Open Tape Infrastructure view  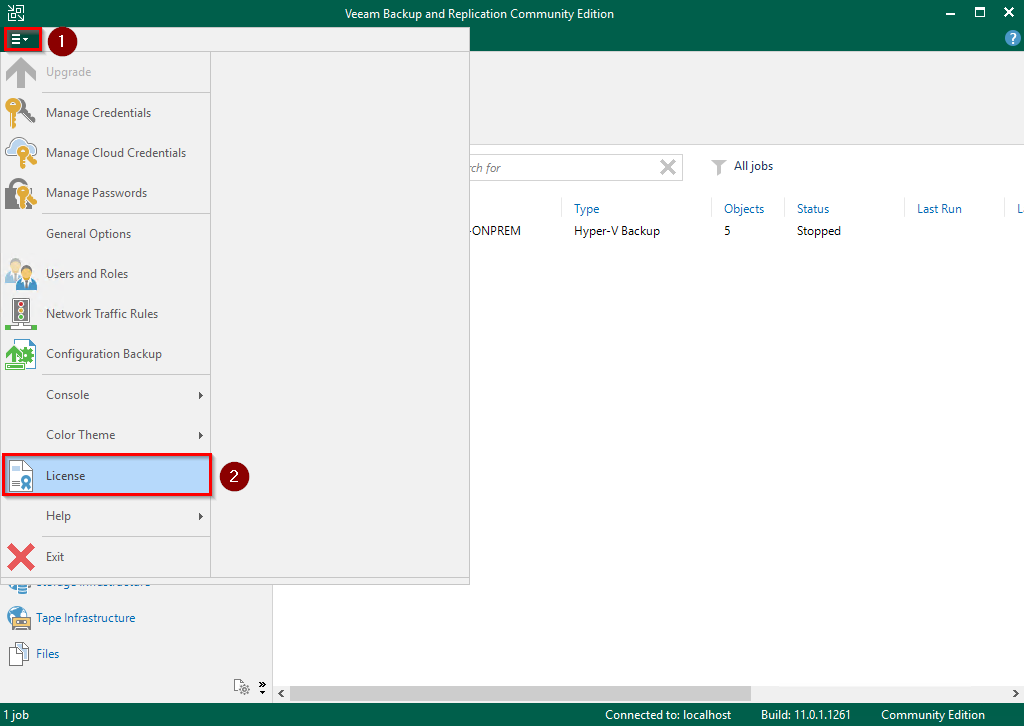(86, 618)
